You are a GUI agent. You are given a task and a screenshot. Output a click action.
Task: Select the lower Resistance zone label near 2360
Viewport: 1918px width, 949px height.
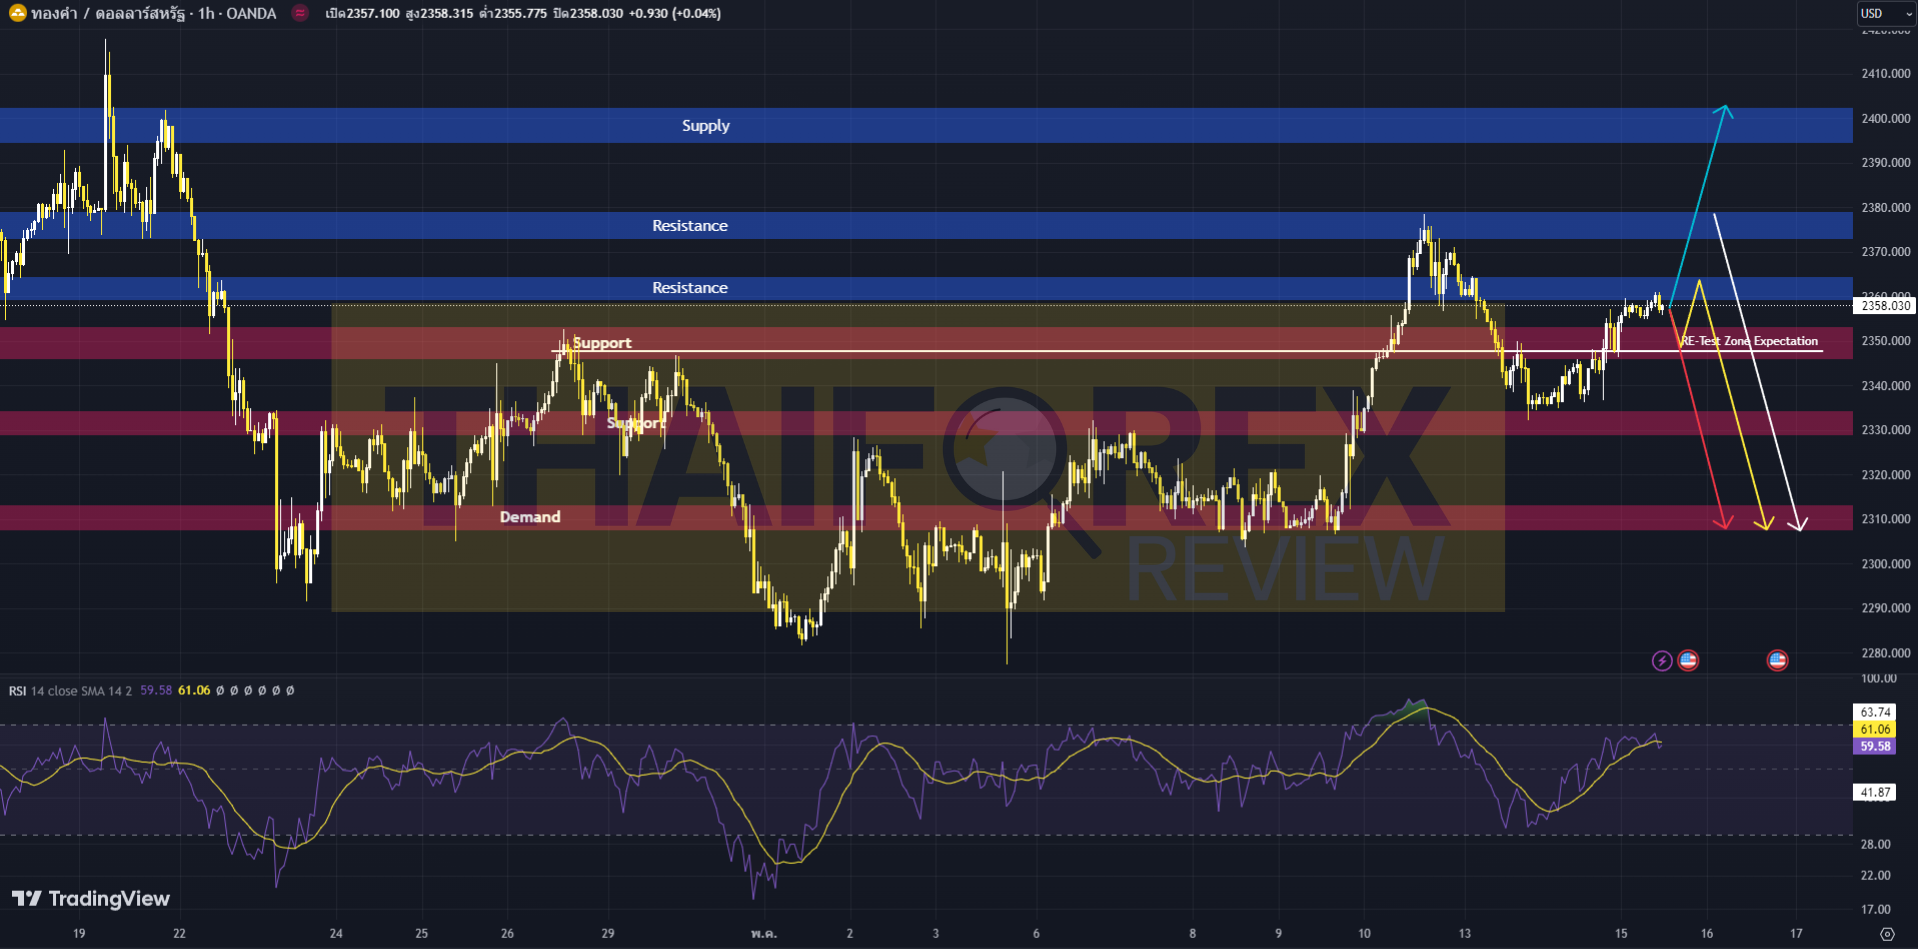tap(690, 288)
